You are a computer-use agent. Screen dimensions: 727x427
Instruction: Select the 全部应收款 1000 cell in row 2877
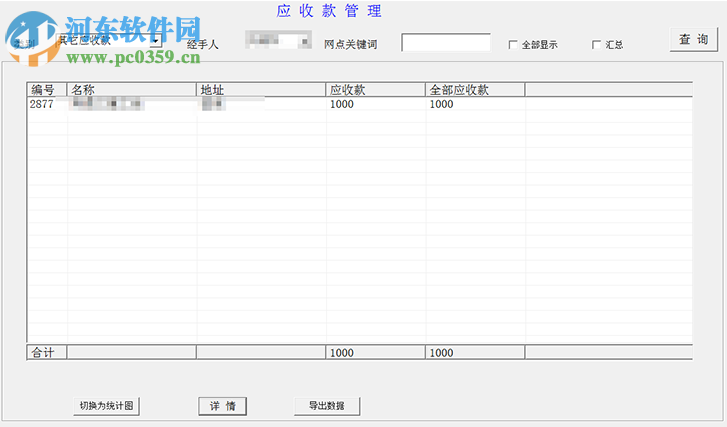475,104
